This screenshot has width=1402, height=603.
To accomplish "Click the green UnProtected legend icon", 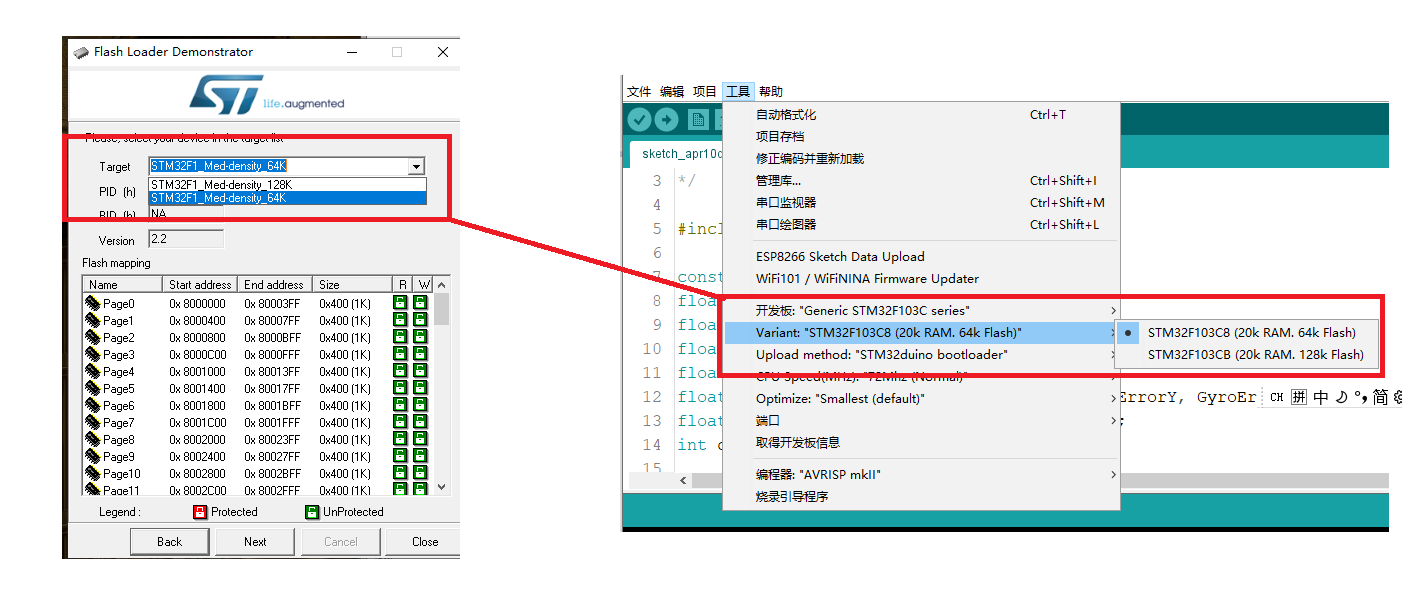I will point(312,512).
